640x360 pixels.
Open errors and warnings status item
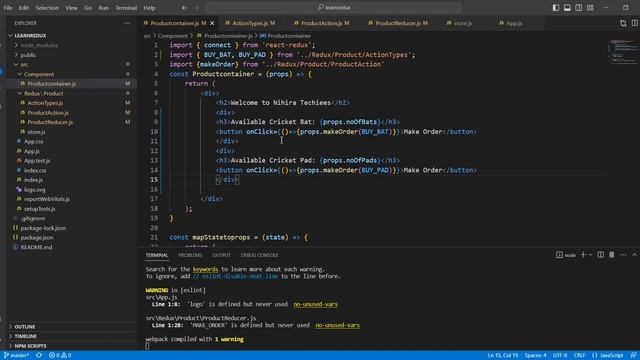point(60,356)
